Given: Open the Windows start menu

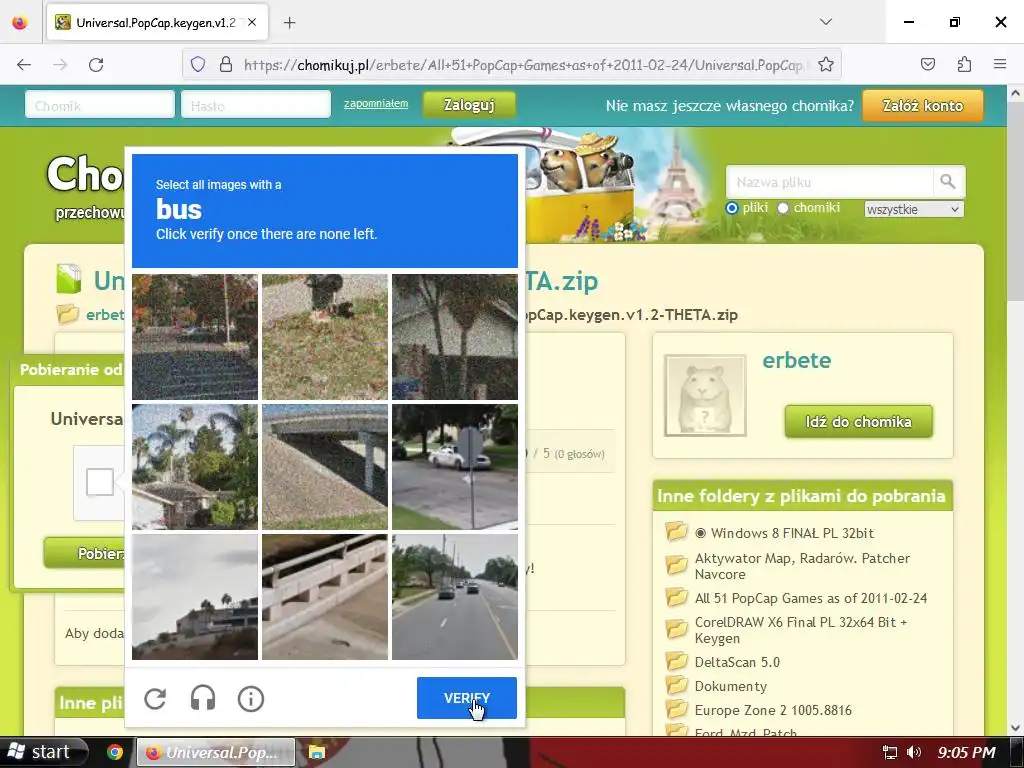Looking at the screenshot, I should click(43, 752).
